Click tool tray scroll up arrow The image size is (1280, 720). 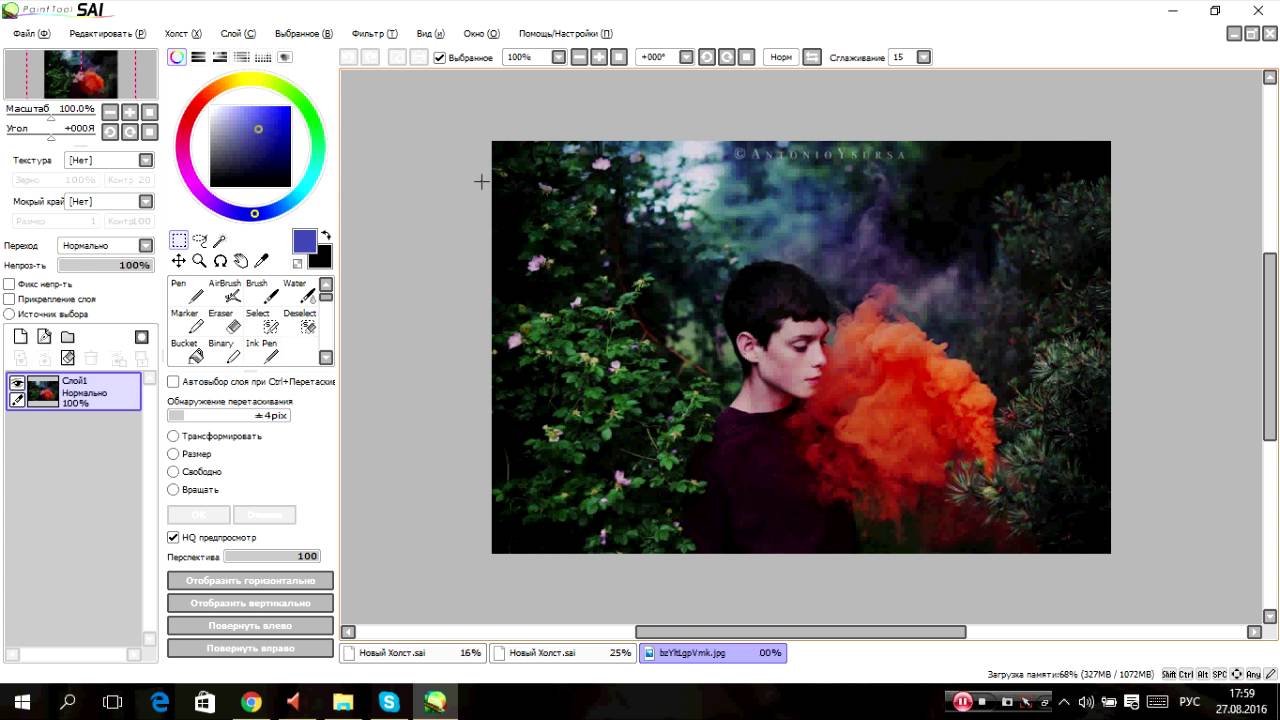(x=326, y=285)
